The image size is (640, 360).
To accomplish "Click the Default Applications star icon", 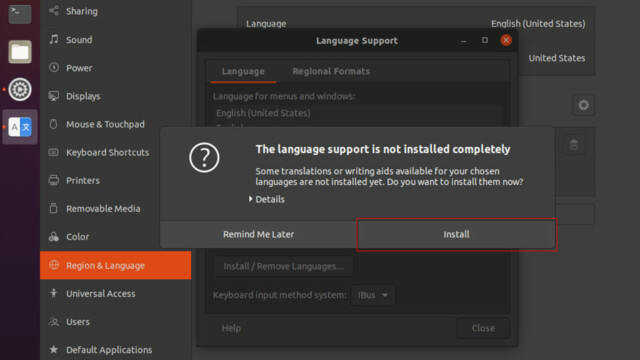I will coord(54,349).
